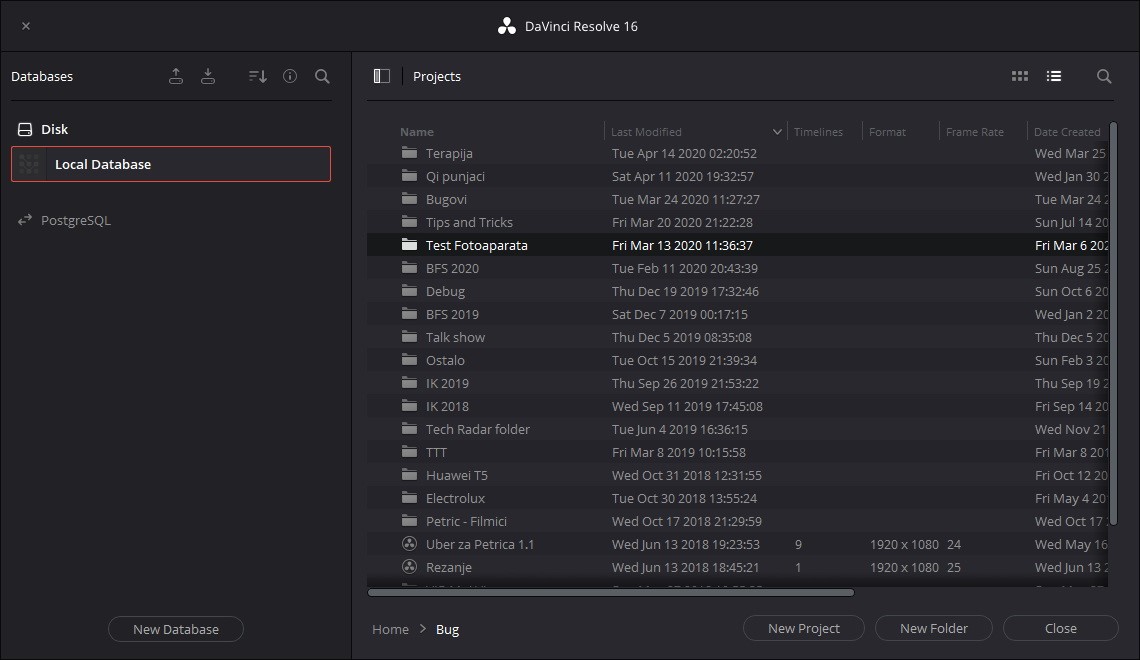Image resolution: width=1140 pixels, height=660 pixels.
Task: Click the Huawei T5 folder icon
Action: point(409,475)
